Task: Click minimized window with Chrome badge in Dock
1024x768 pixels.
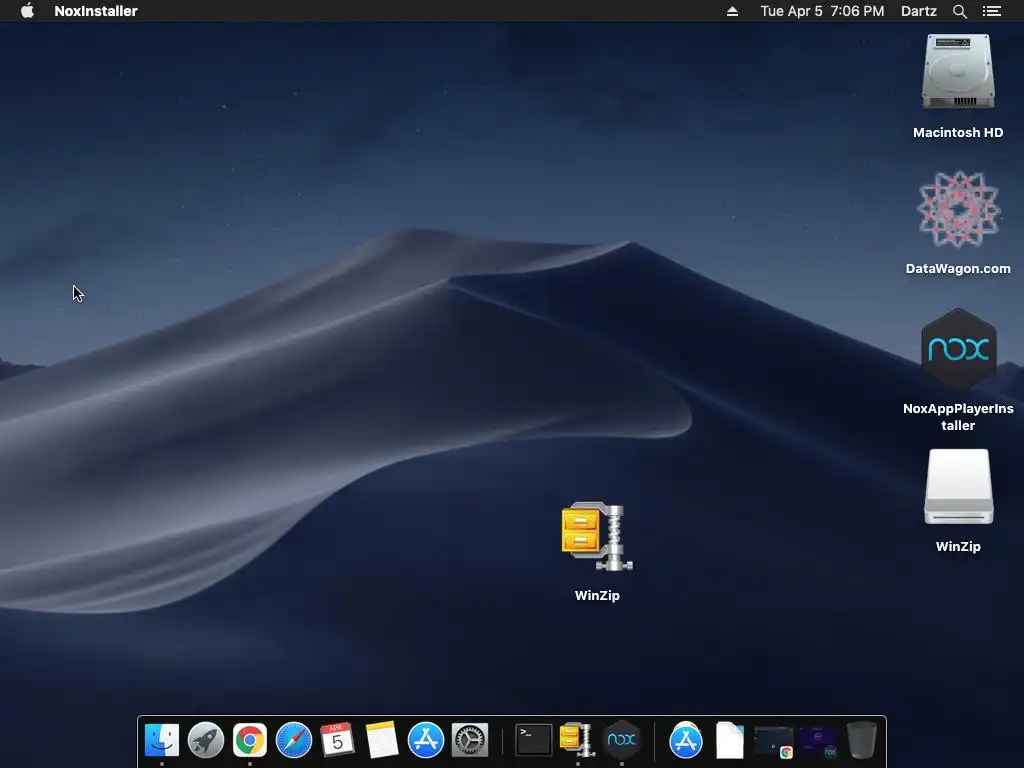Action: coord(774,742)
